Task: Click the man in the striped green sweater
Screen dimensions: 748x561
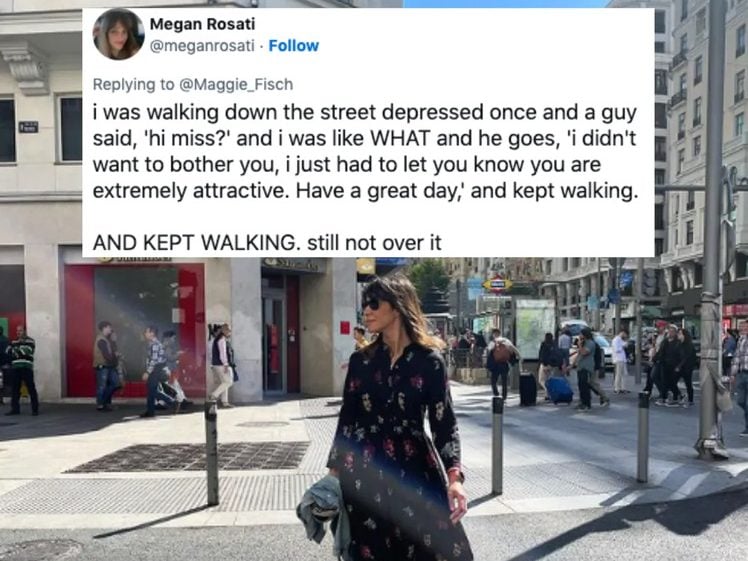Action: (21, 370)
